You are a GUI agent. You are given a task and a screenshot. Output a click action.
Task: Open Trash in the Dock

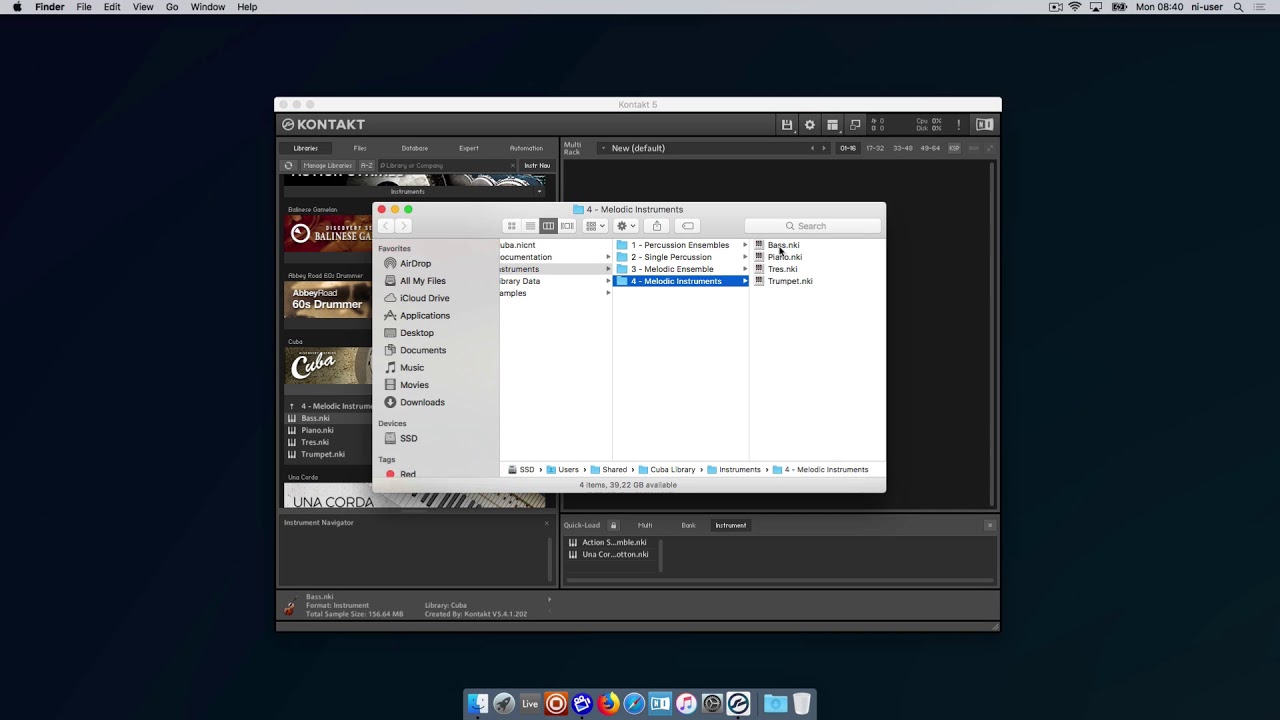(x=801, y=704)
